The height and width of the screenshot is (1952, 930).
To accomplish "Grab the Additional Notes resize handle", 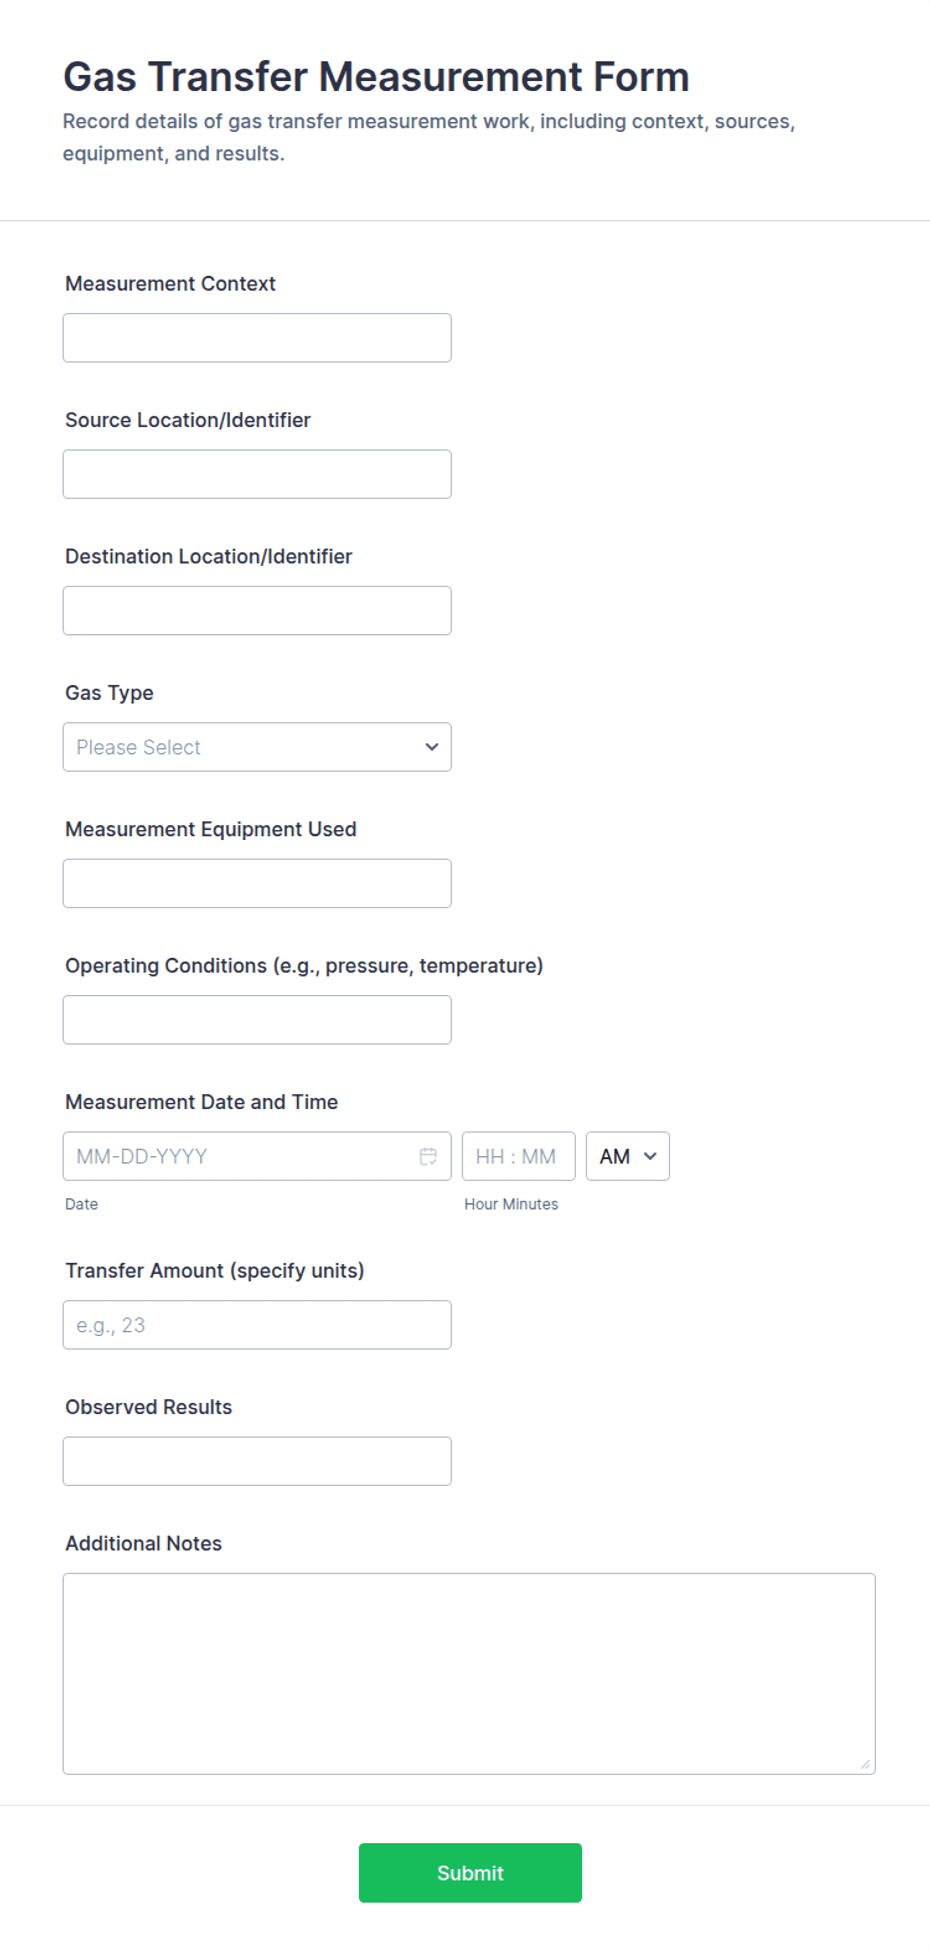I will [865, 1764].
